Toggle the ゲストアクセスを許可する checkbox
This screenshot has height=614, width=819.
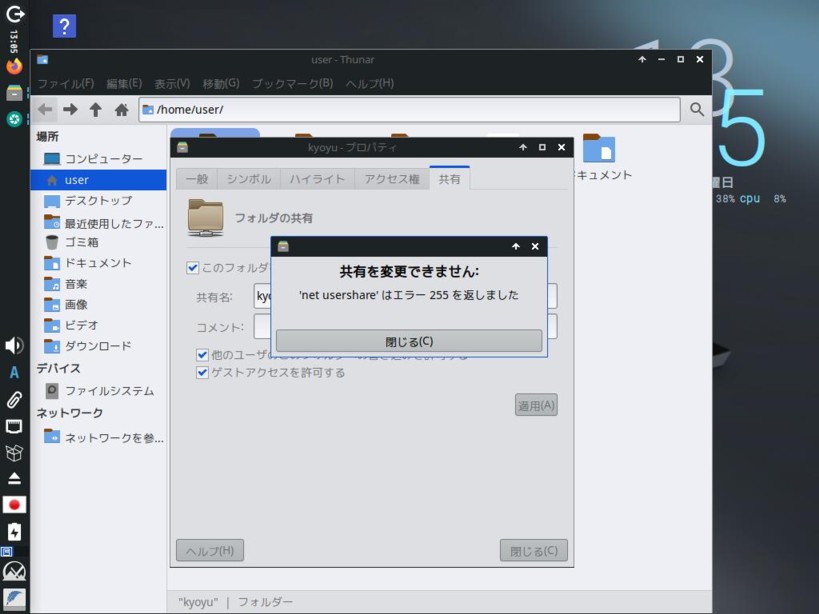[203, 373]
